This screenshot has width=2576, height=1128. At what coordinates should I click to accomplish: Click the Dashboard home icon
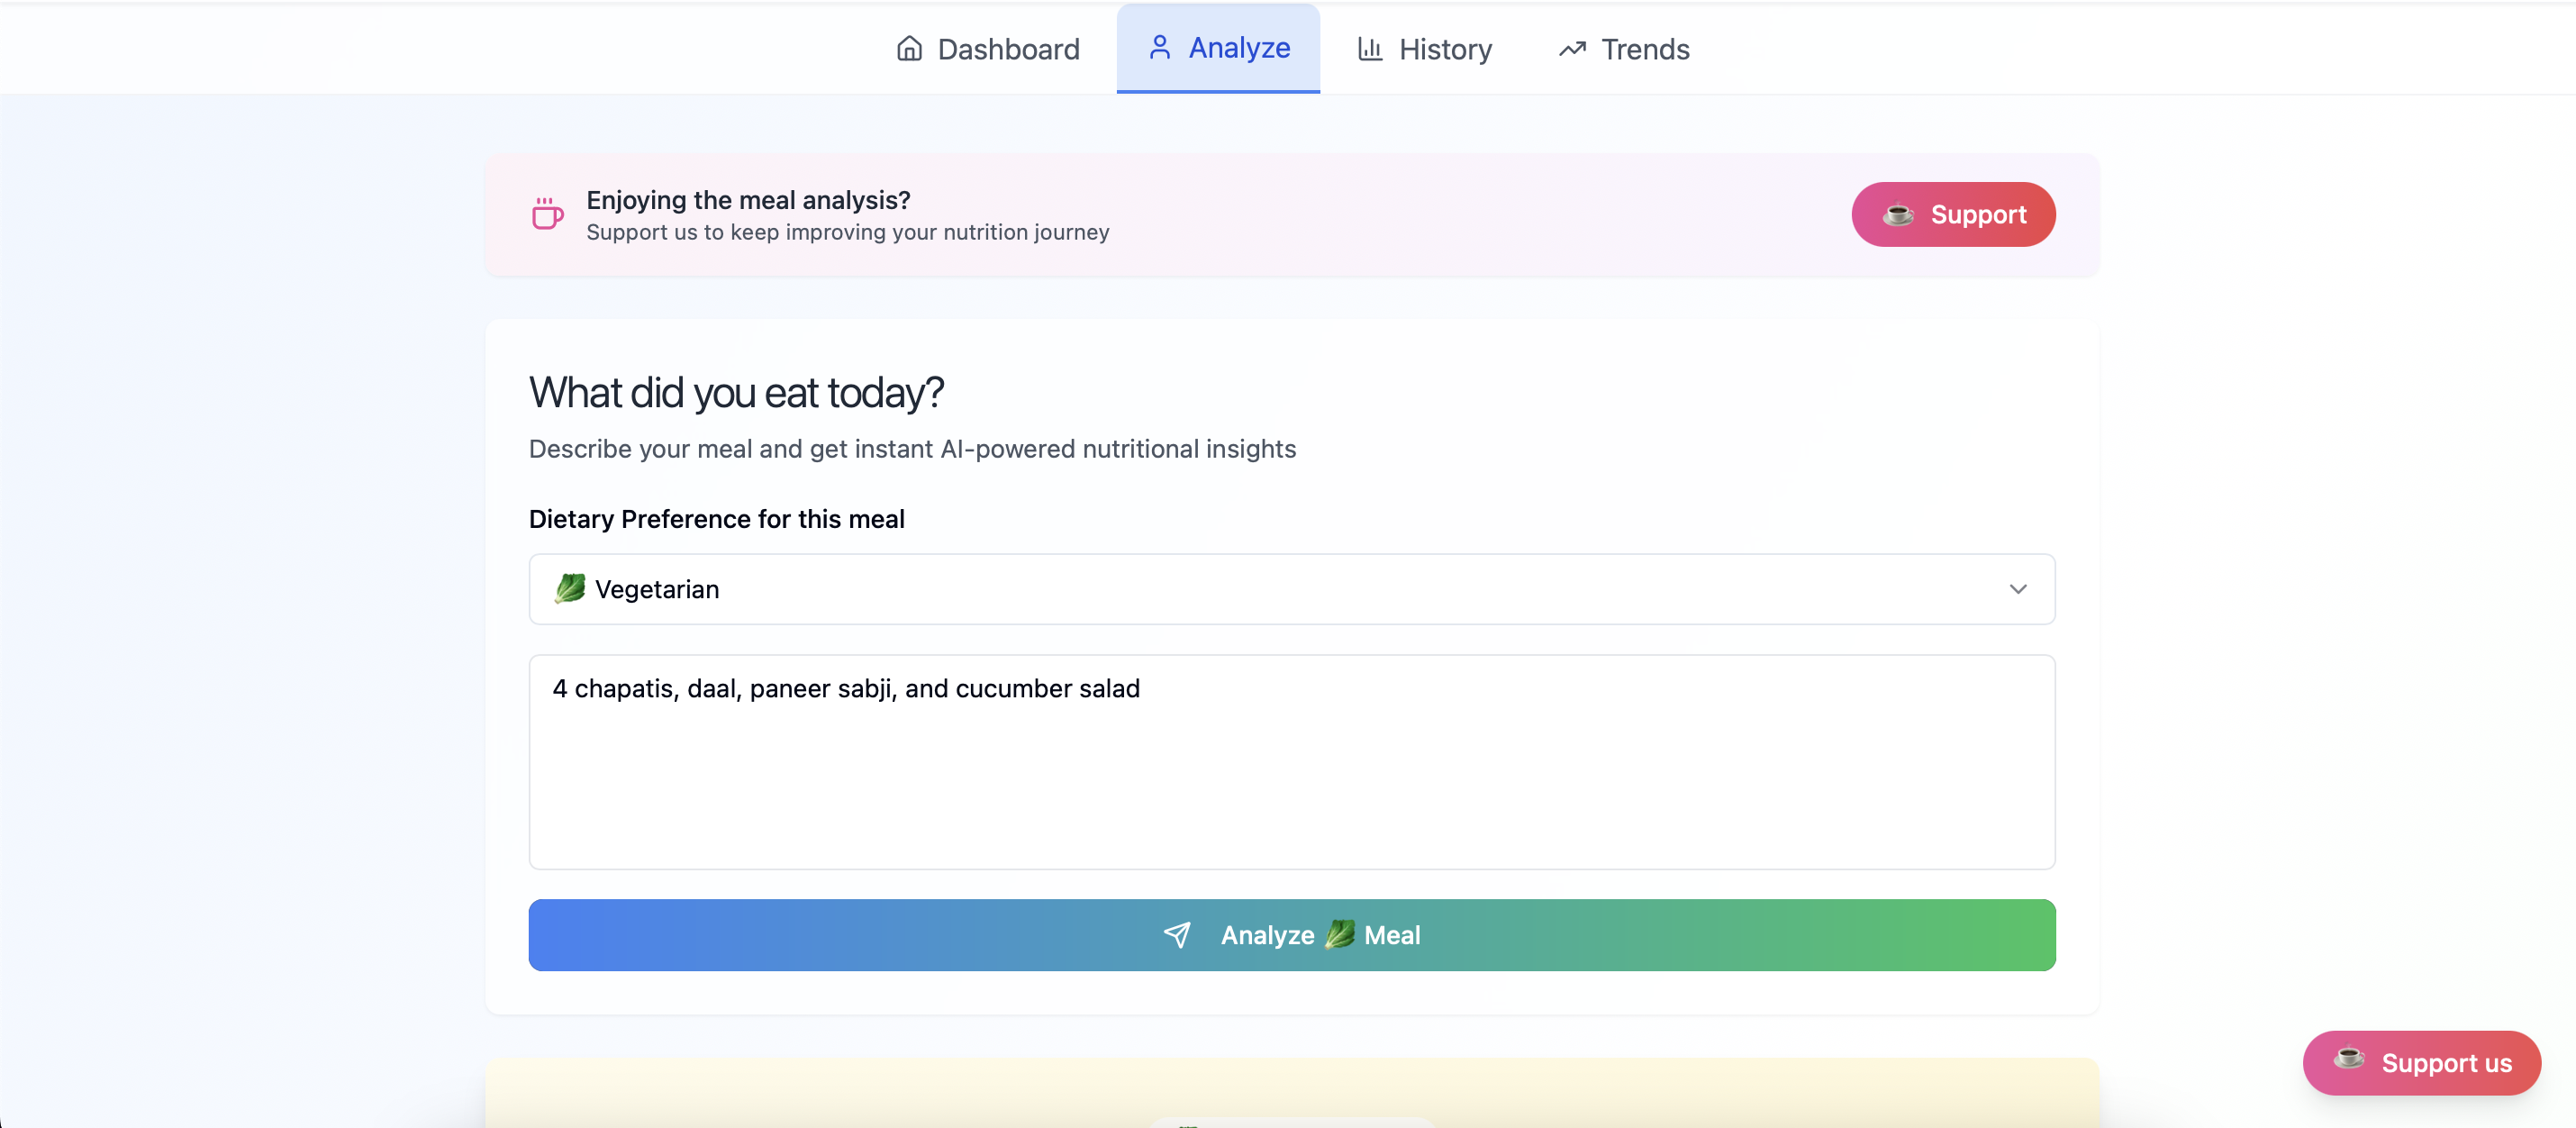click(x=908, y=49)
